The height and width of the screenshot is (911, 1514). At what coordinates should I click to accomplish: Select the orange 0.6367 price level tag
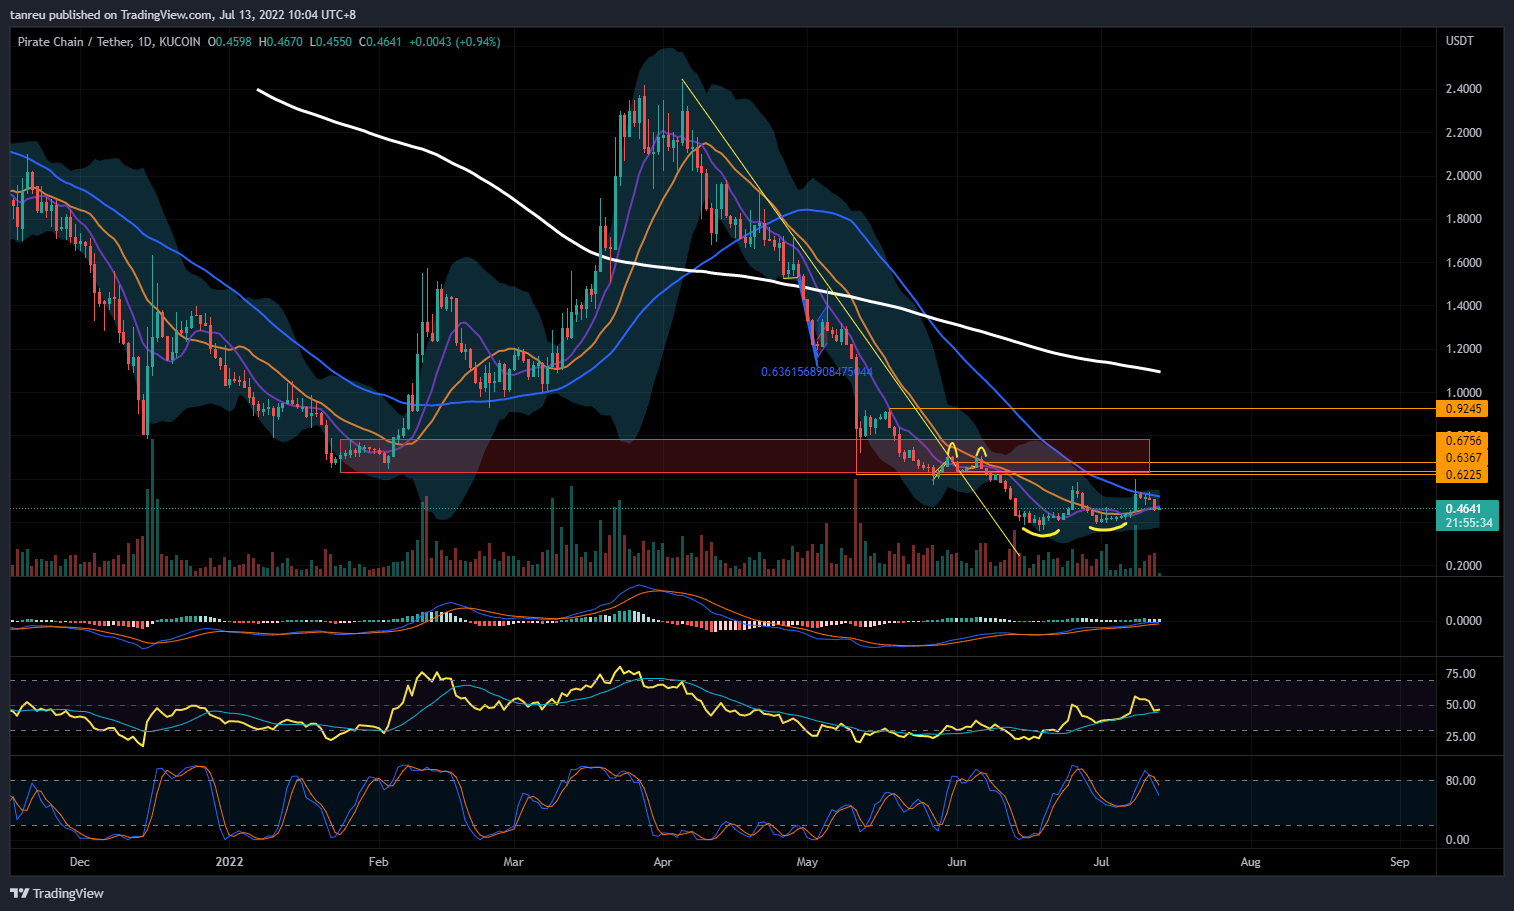(1462, 458)
